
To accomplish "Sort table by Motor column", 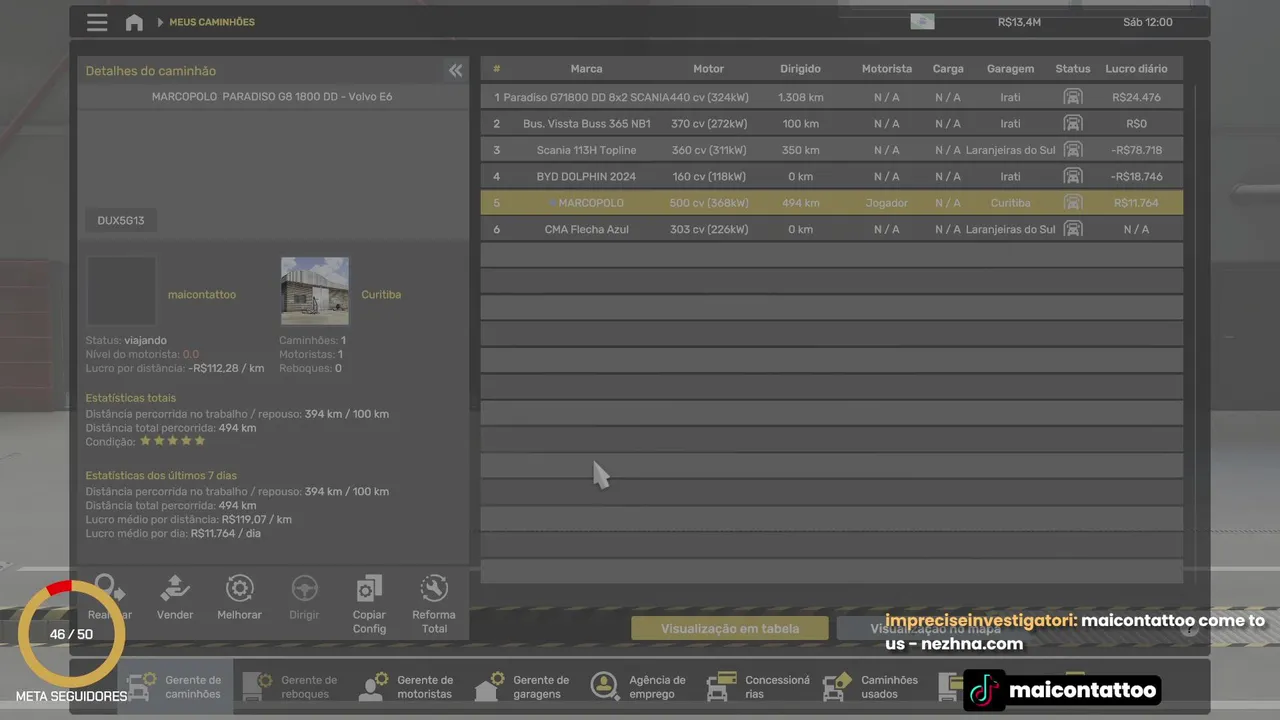I will point(708,69).
